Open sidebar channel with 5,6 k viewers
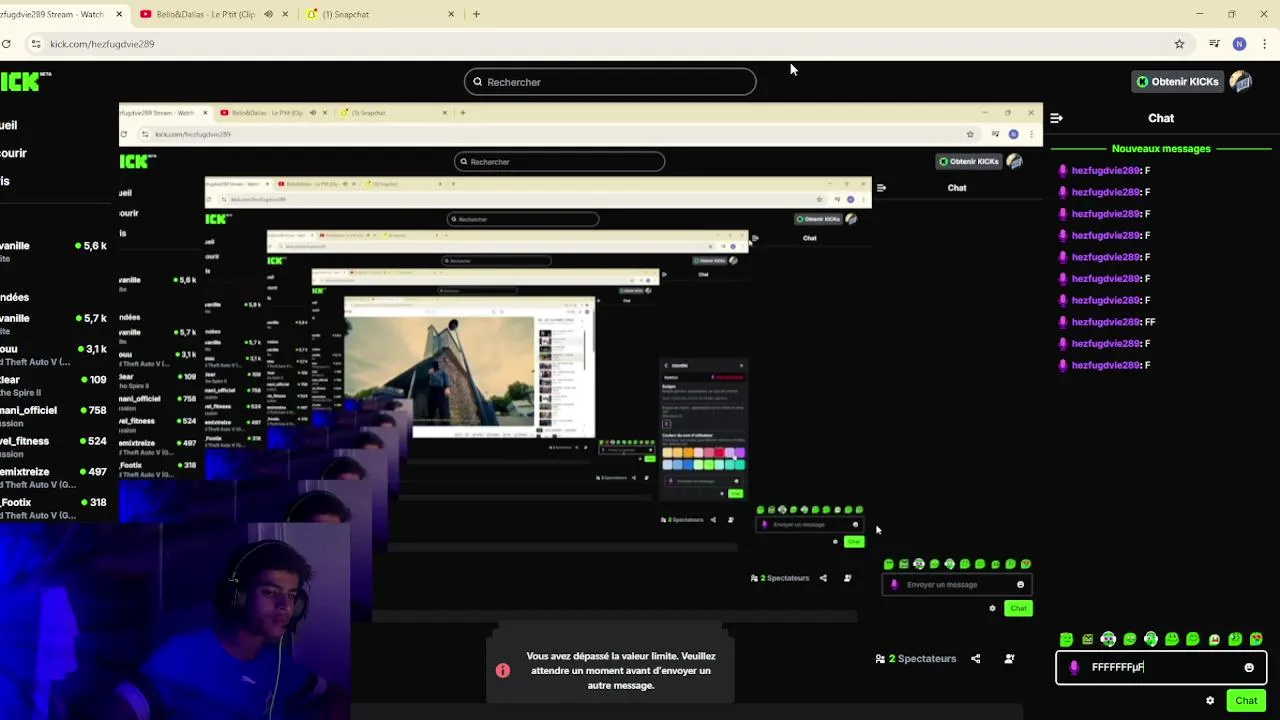1280x720 pixels. 53,252
